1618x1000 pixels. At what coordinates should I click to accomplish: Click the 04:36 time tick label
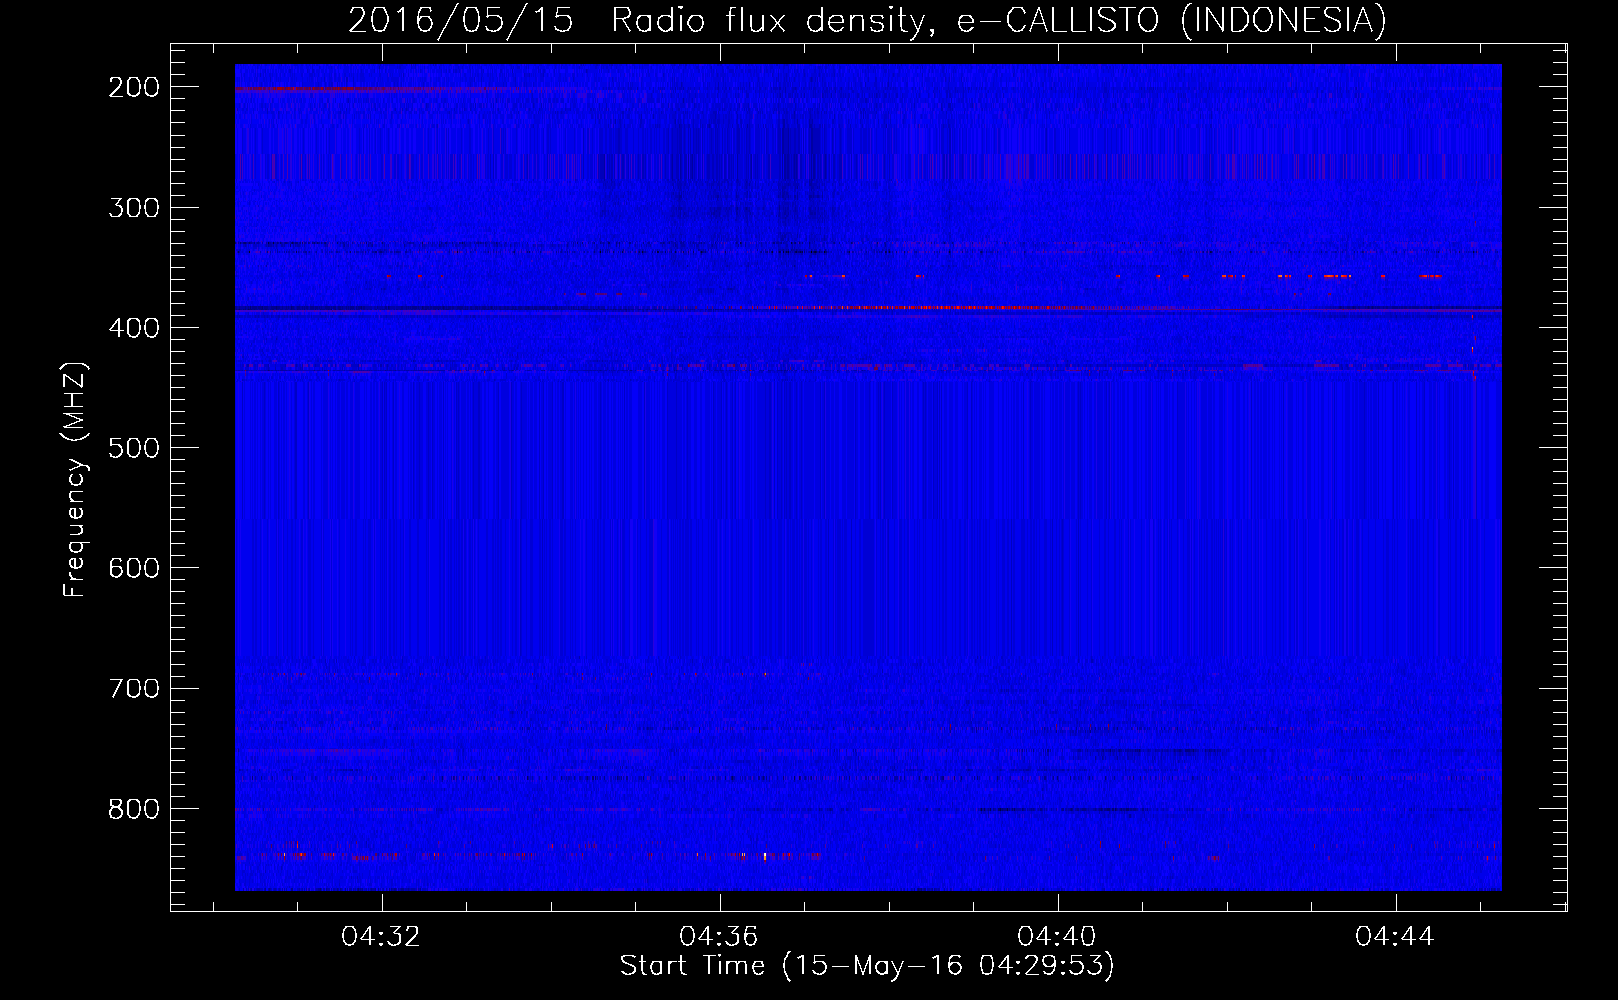point(719,936)
